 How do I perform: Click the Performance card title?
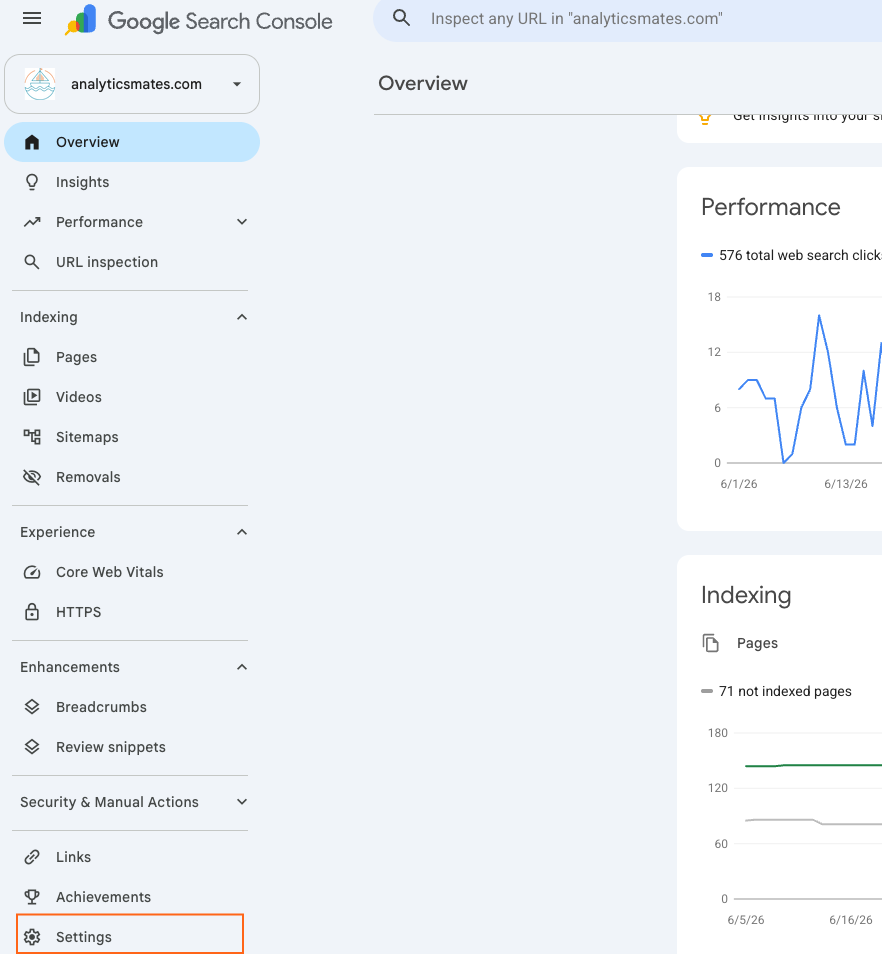[771, 207]
